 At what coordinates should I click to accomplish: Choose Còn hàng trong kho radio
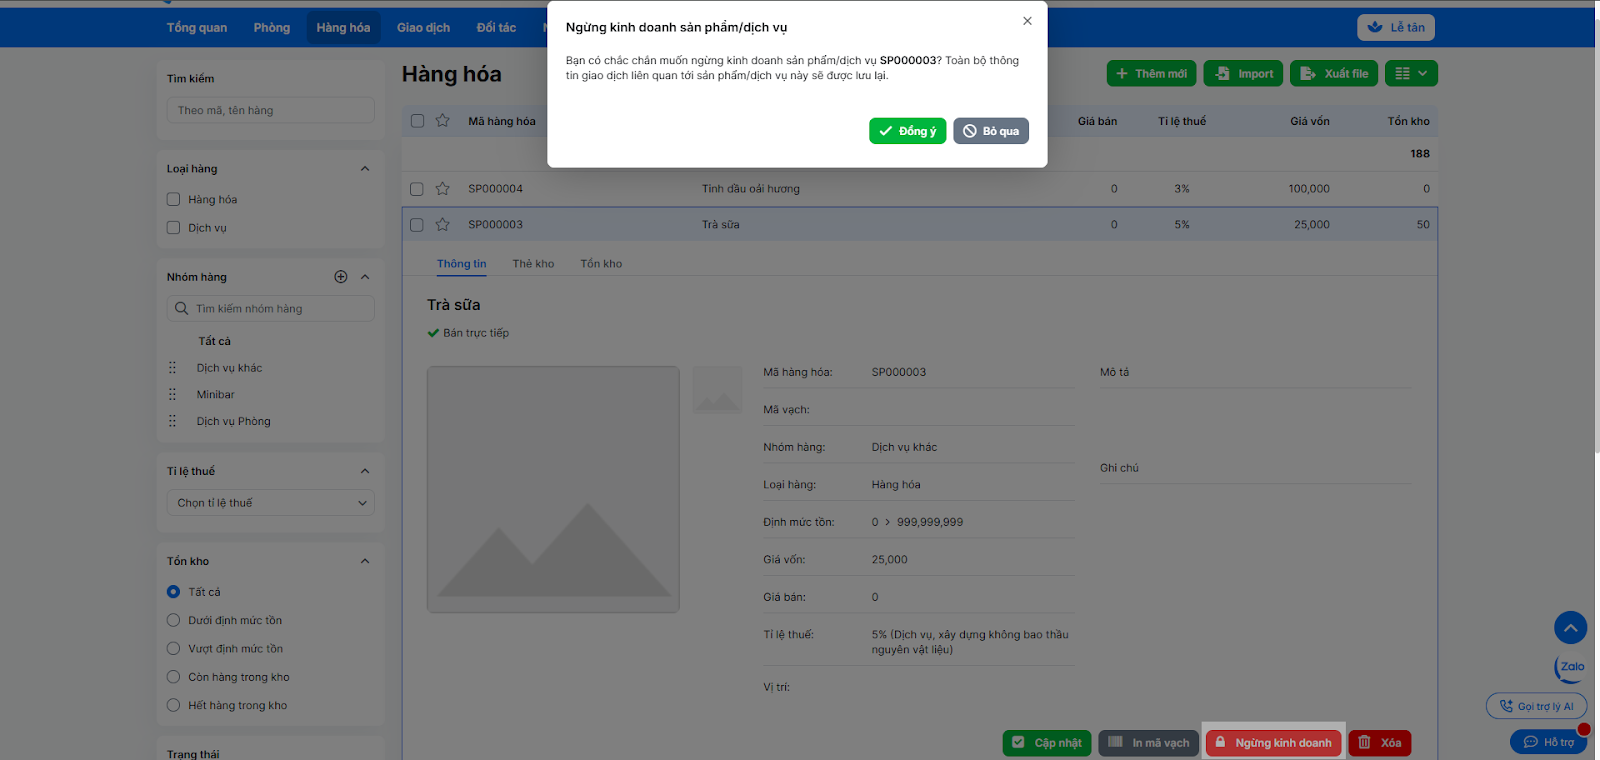(x=173, y=677)
